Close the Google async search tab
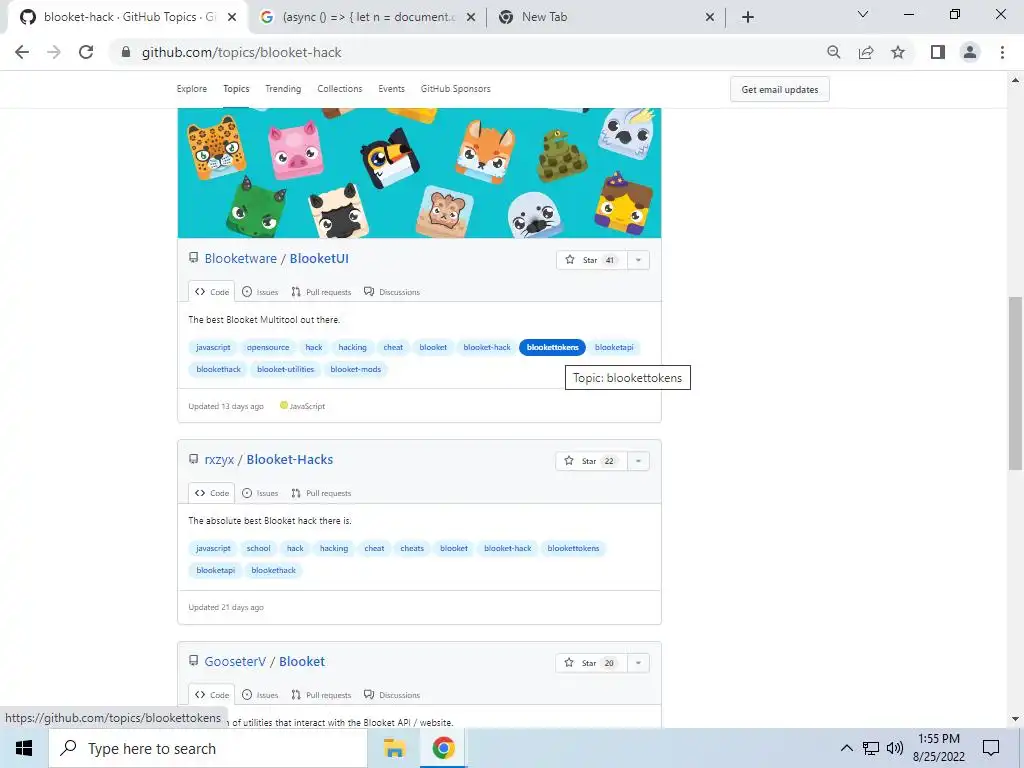The width and height of the screenshot is (1024, 768). 471,17
